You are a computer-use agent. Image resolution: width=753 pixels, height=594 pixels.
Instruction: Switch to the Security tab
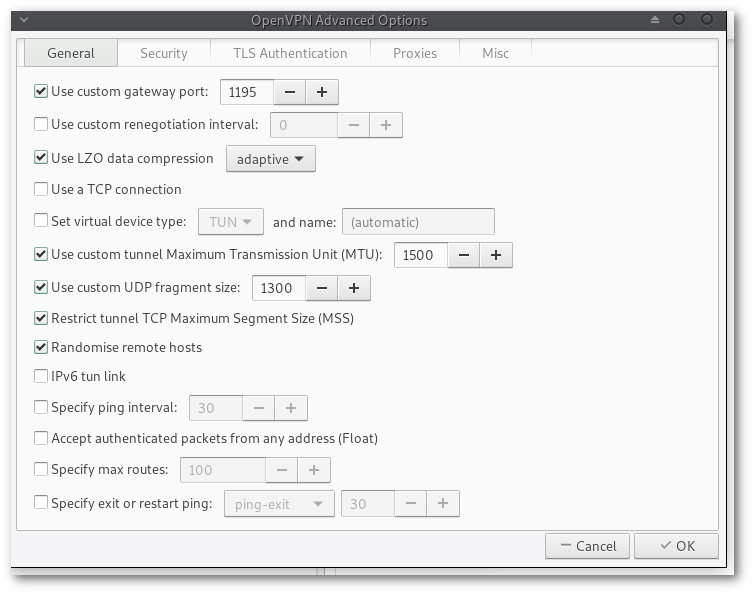pyautogui.click(x=164, y=53)
